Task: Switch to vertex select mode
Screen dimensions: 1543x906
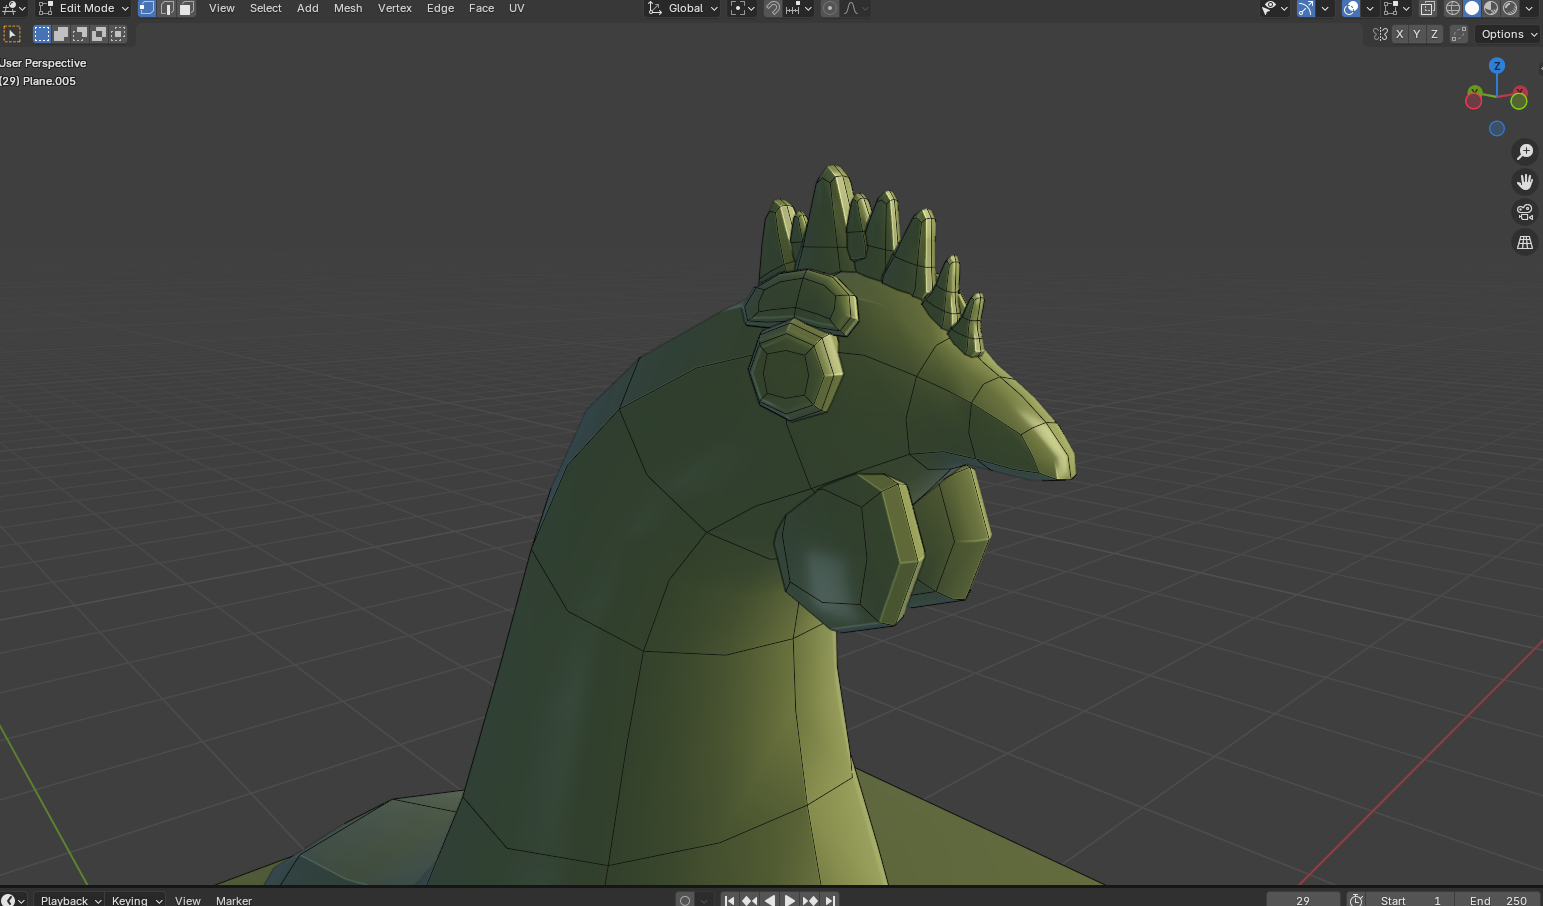Action: pyautogui.click(x=147, y=8)
